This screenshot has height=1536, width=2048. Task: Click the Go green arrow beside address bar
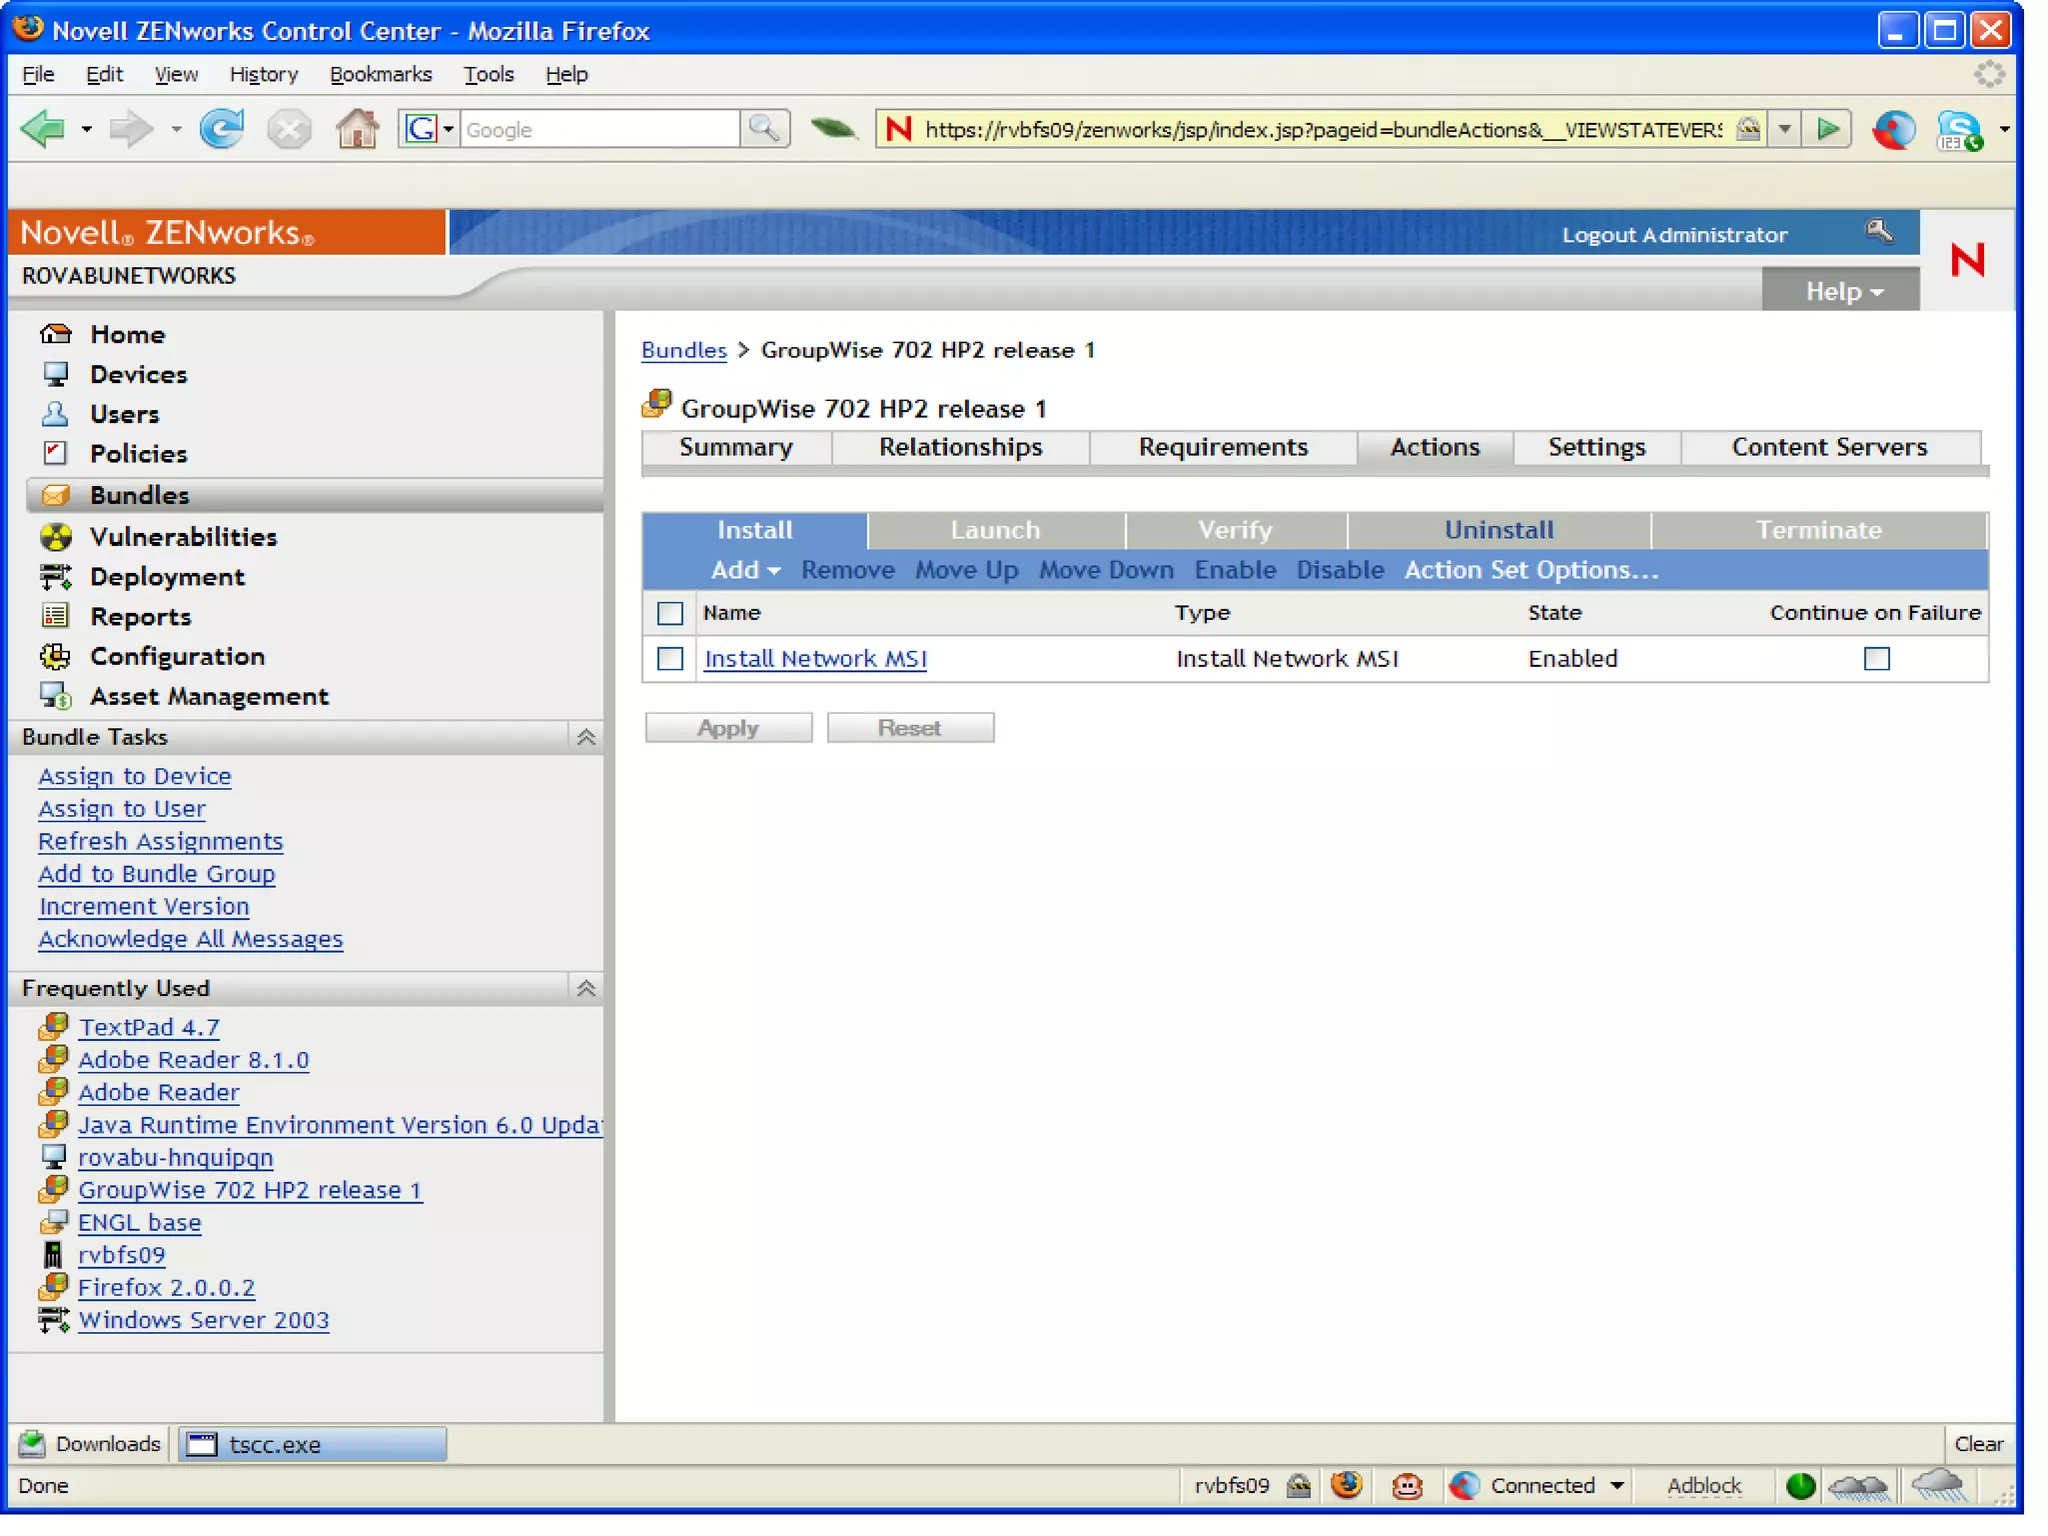click(x=1828, y=129)
